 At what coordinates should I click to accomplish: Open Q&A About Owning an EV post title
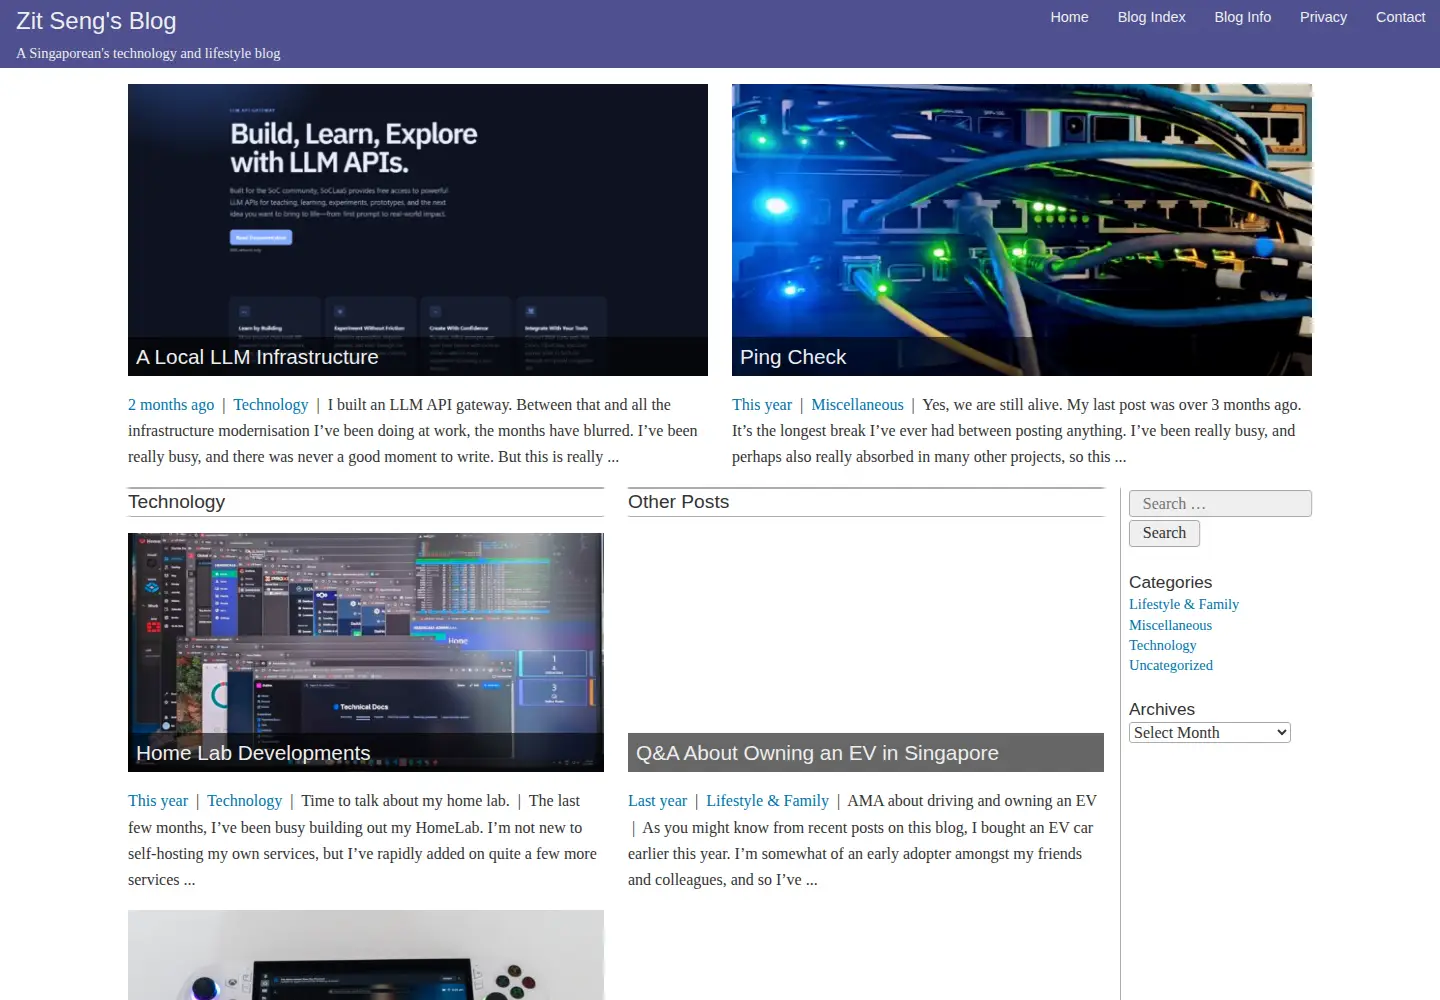(817, 753)
